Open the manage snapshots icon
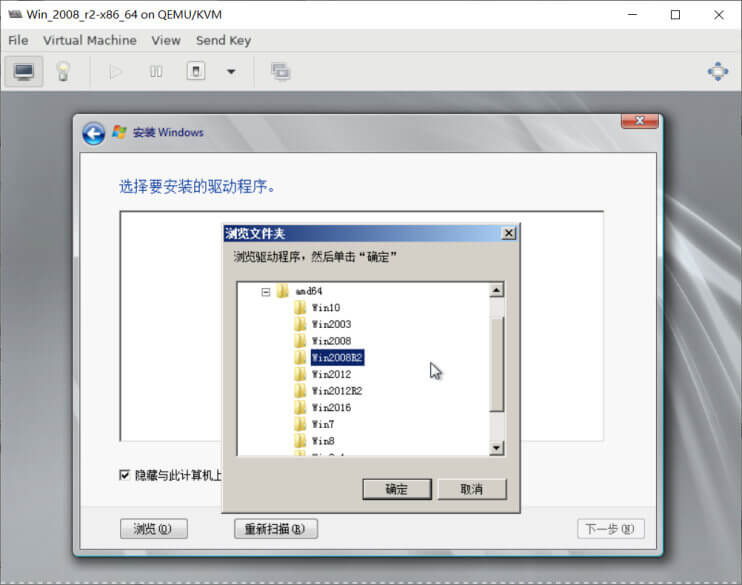This screenshot has width=742, height=585. 281,71
